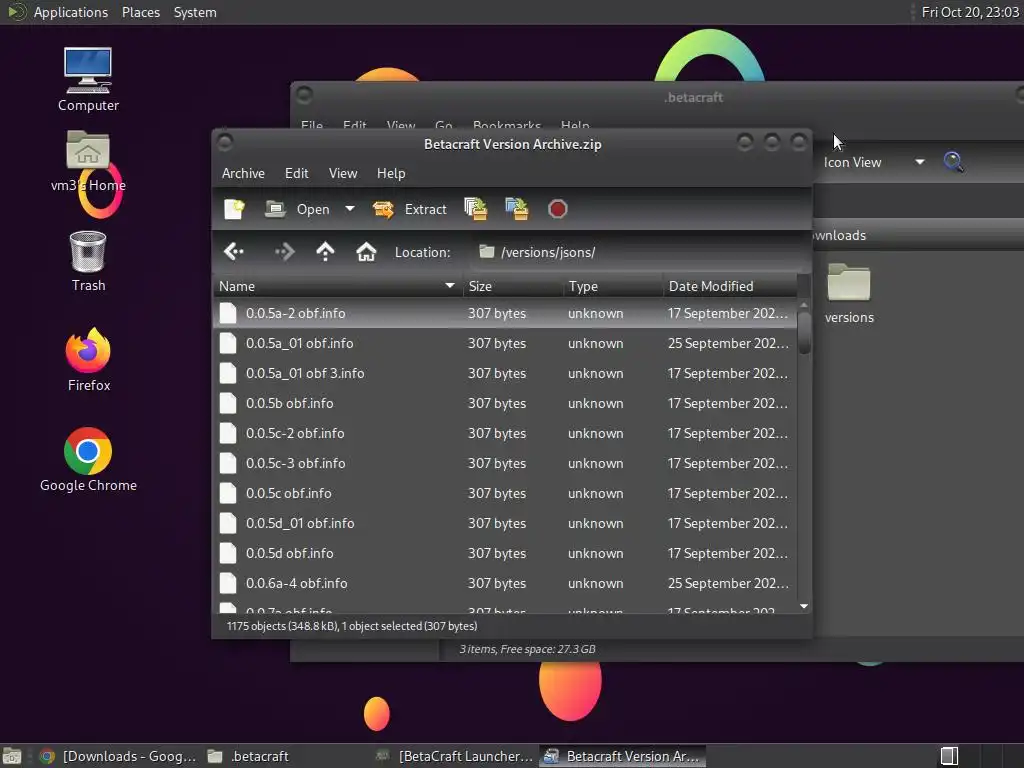Viewport: 1024px width, 768px height.
Task: Click Extract in the archive toolbar
Action: tap(409, 209)
